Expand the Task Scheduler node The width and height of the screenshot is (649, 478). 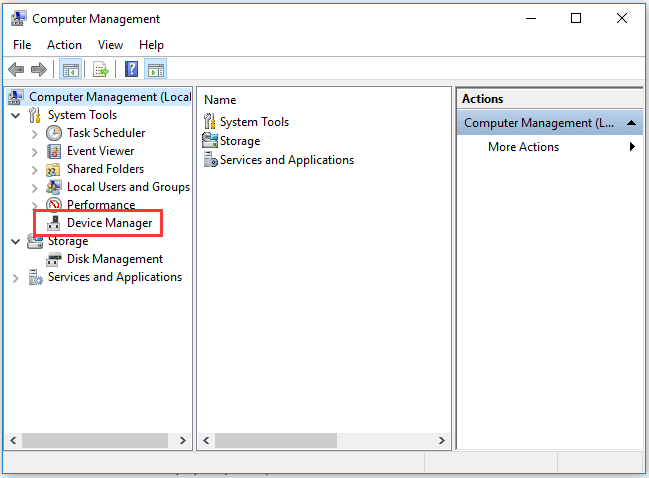click(x=35, y=134)
